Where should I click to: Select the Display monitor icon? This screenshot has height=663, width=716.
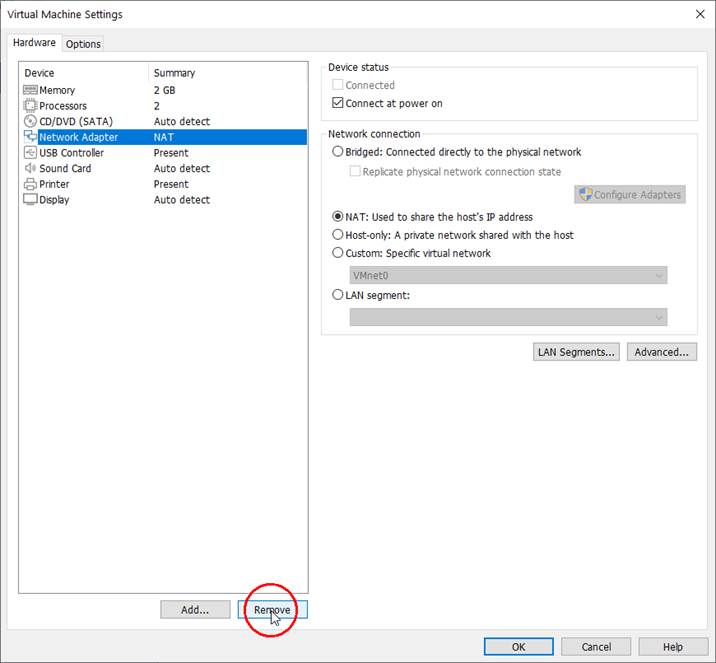(x=30, y=200)
